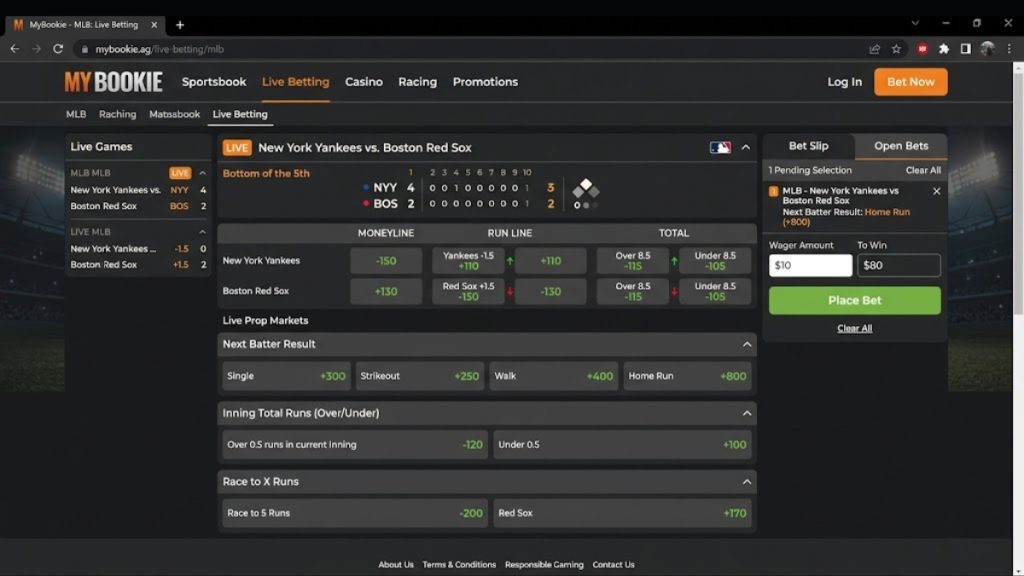Open the Promotions menu

click(485, 82)
